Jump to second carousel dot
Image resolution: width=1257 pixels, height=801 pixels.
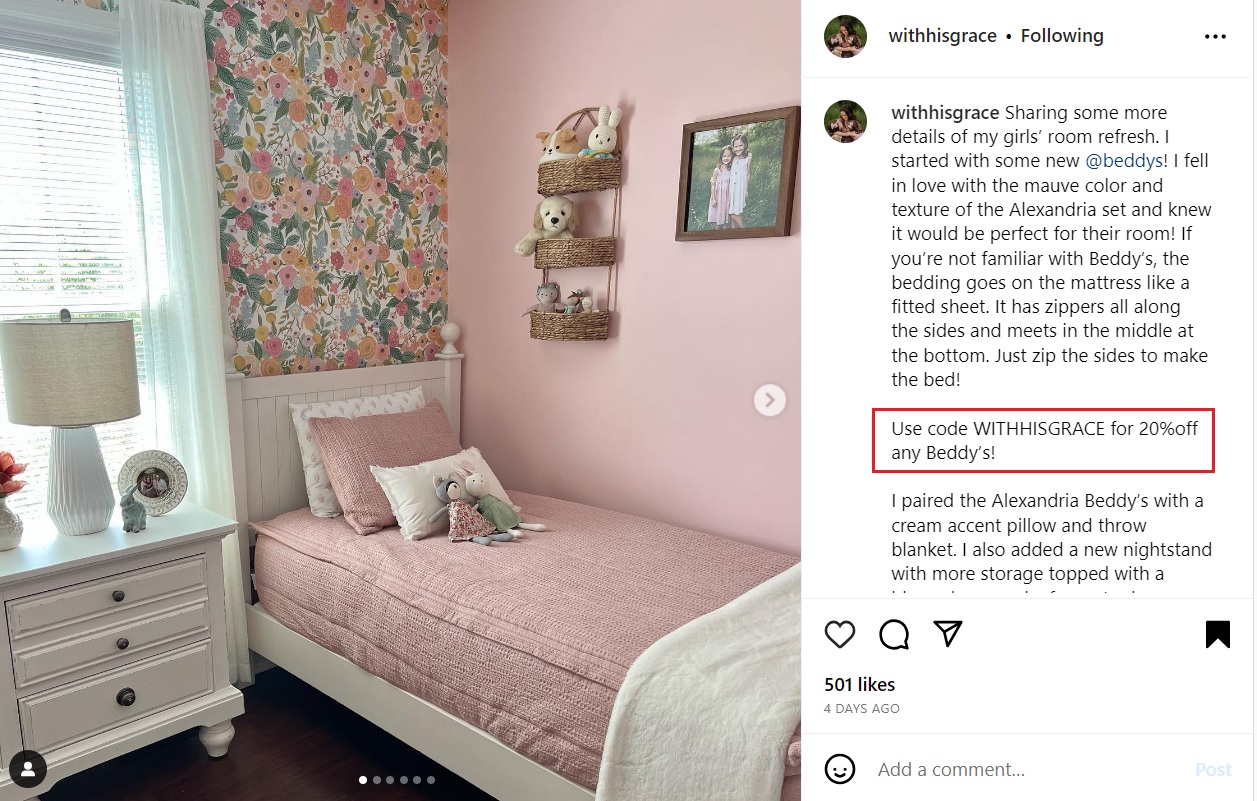[x=376, y=779]
